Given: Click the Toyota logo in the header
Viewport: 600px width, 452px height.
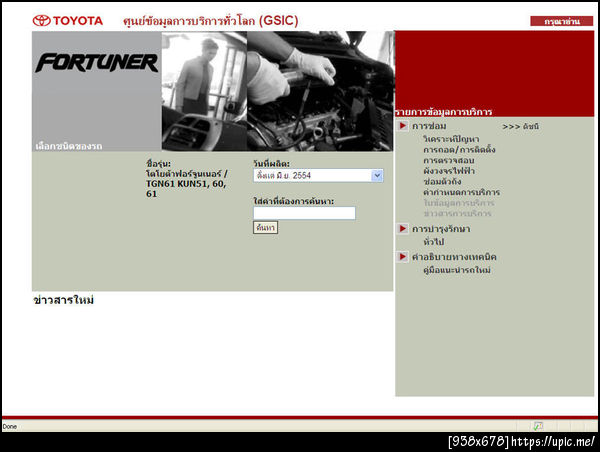Looking at the screenshot, I should (x=68, y=21).
